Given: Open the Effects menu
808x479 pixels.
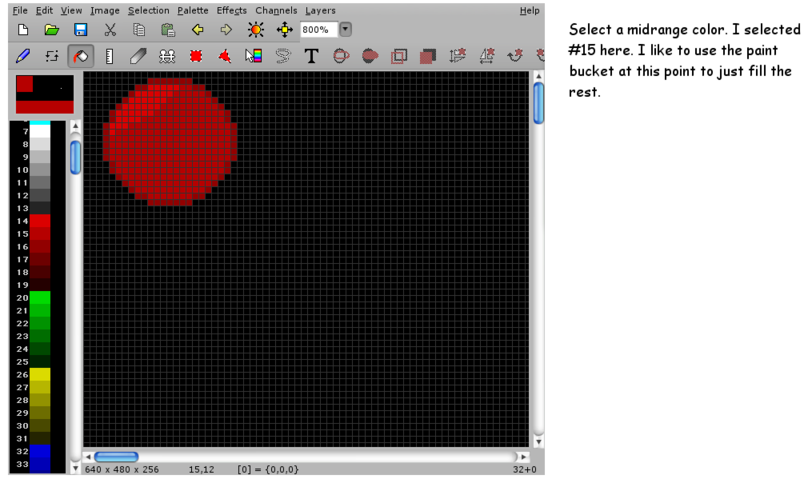Looking at the screenshot, I should 231,10.
